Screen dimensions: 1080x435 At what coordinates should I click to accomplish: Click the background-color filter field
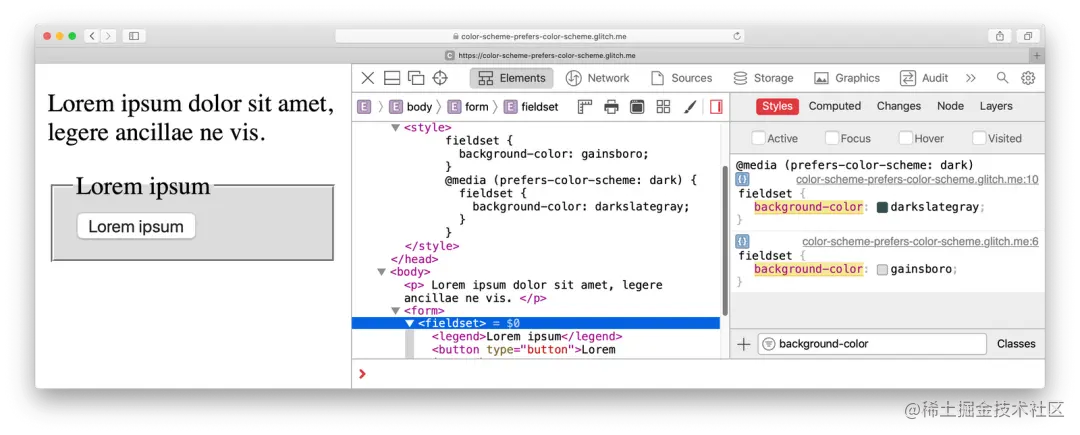(x=872, y=344)
